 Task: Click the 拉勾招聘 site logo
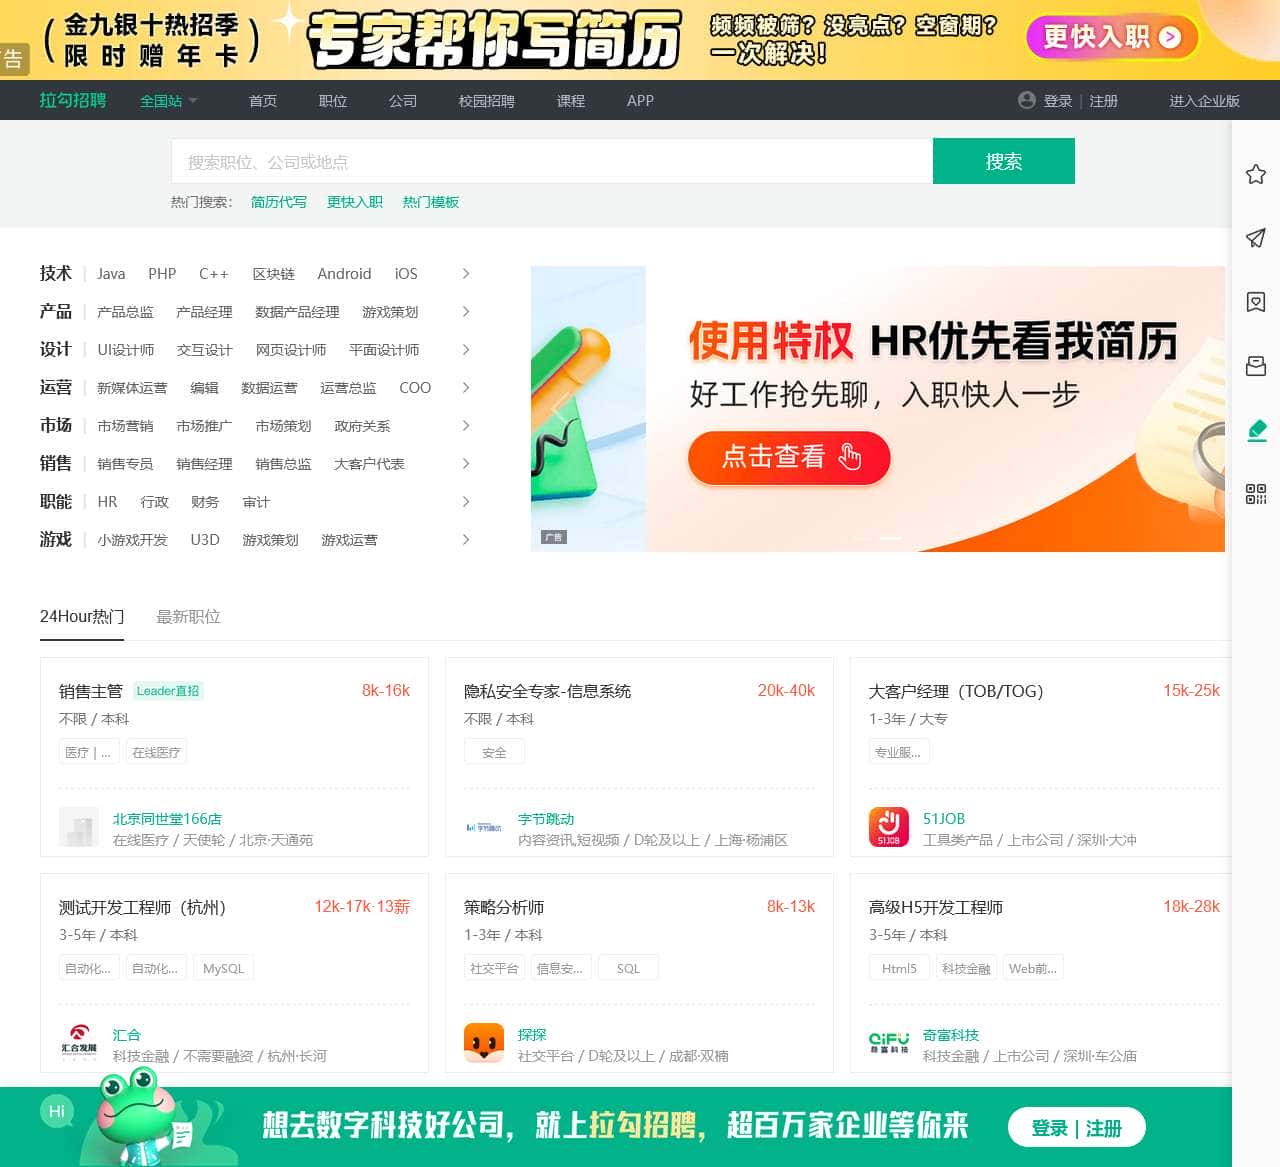(x=72, y=100)
